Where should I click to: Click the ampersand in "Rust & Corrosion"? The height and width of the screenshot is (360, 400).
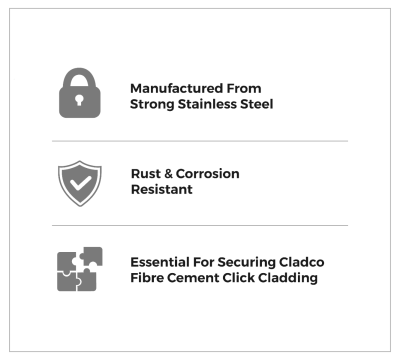click(x=168, y=174)
